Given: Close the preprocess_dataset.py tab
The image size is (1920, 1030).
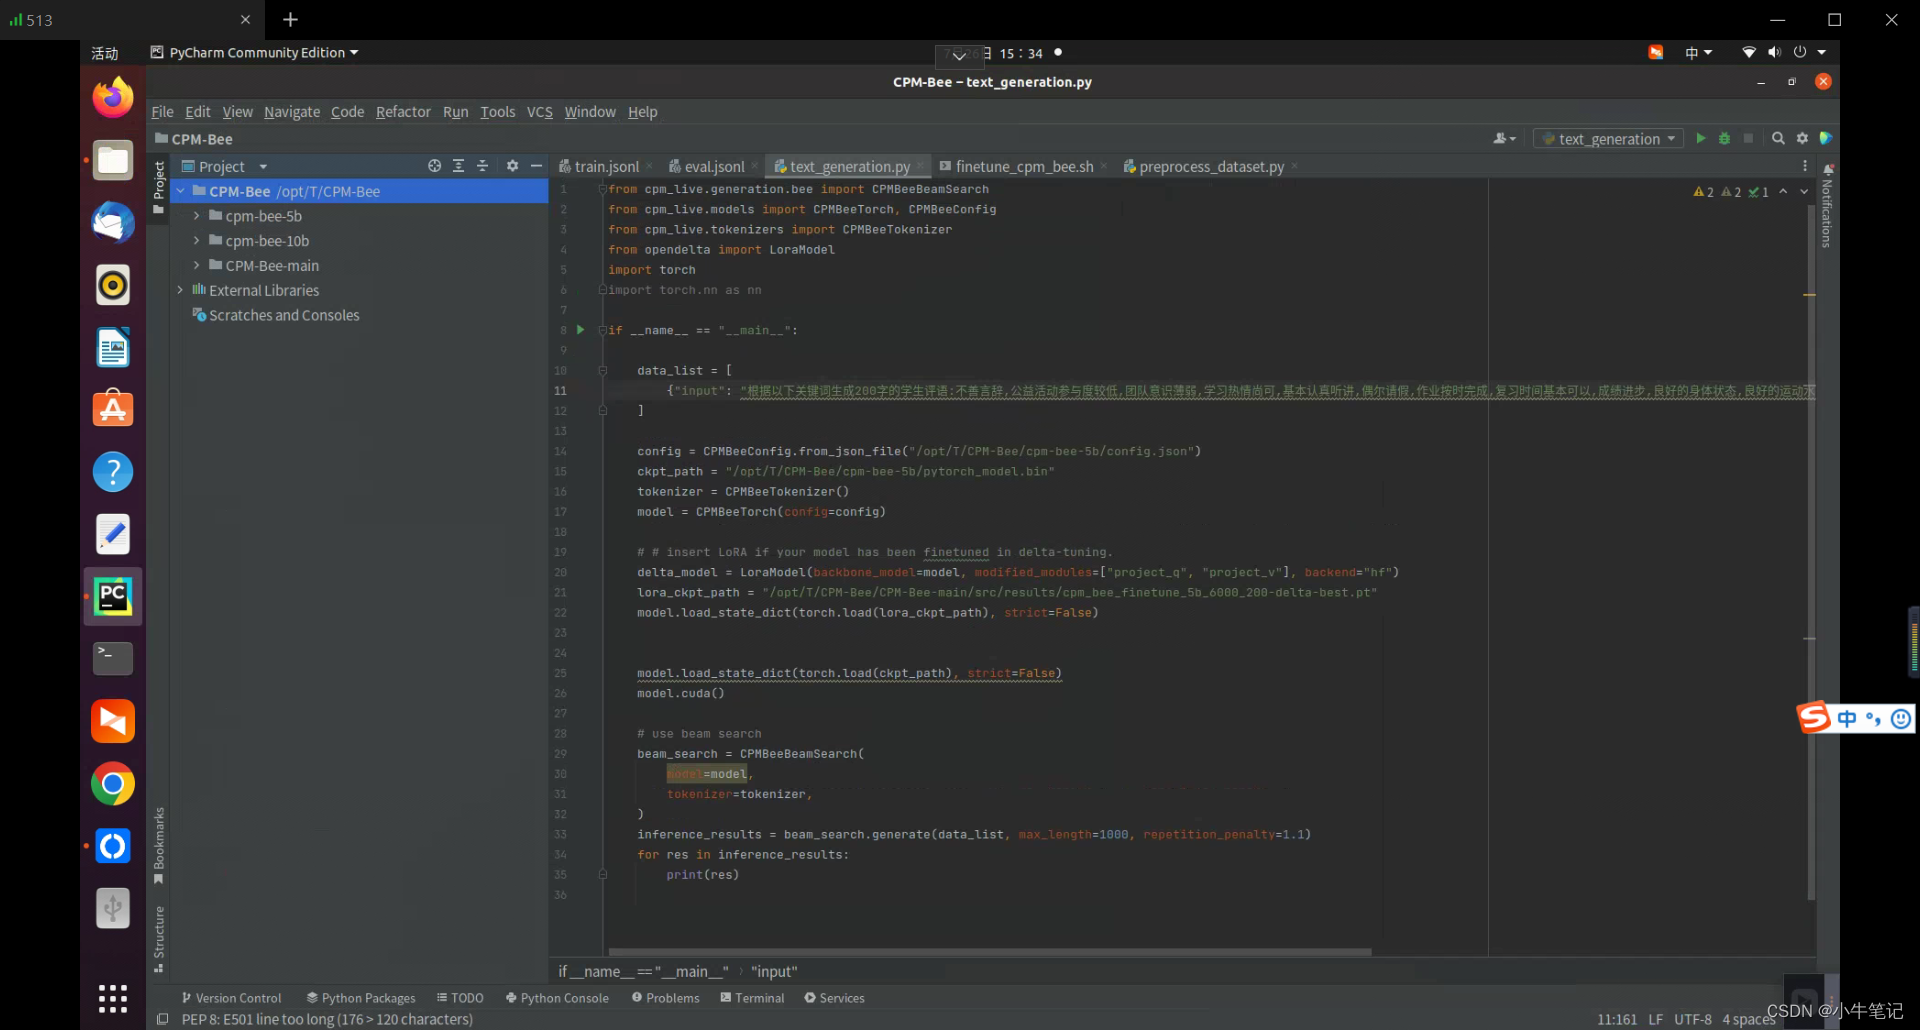Looking at the screenshot, I should tap(1295, 166).
